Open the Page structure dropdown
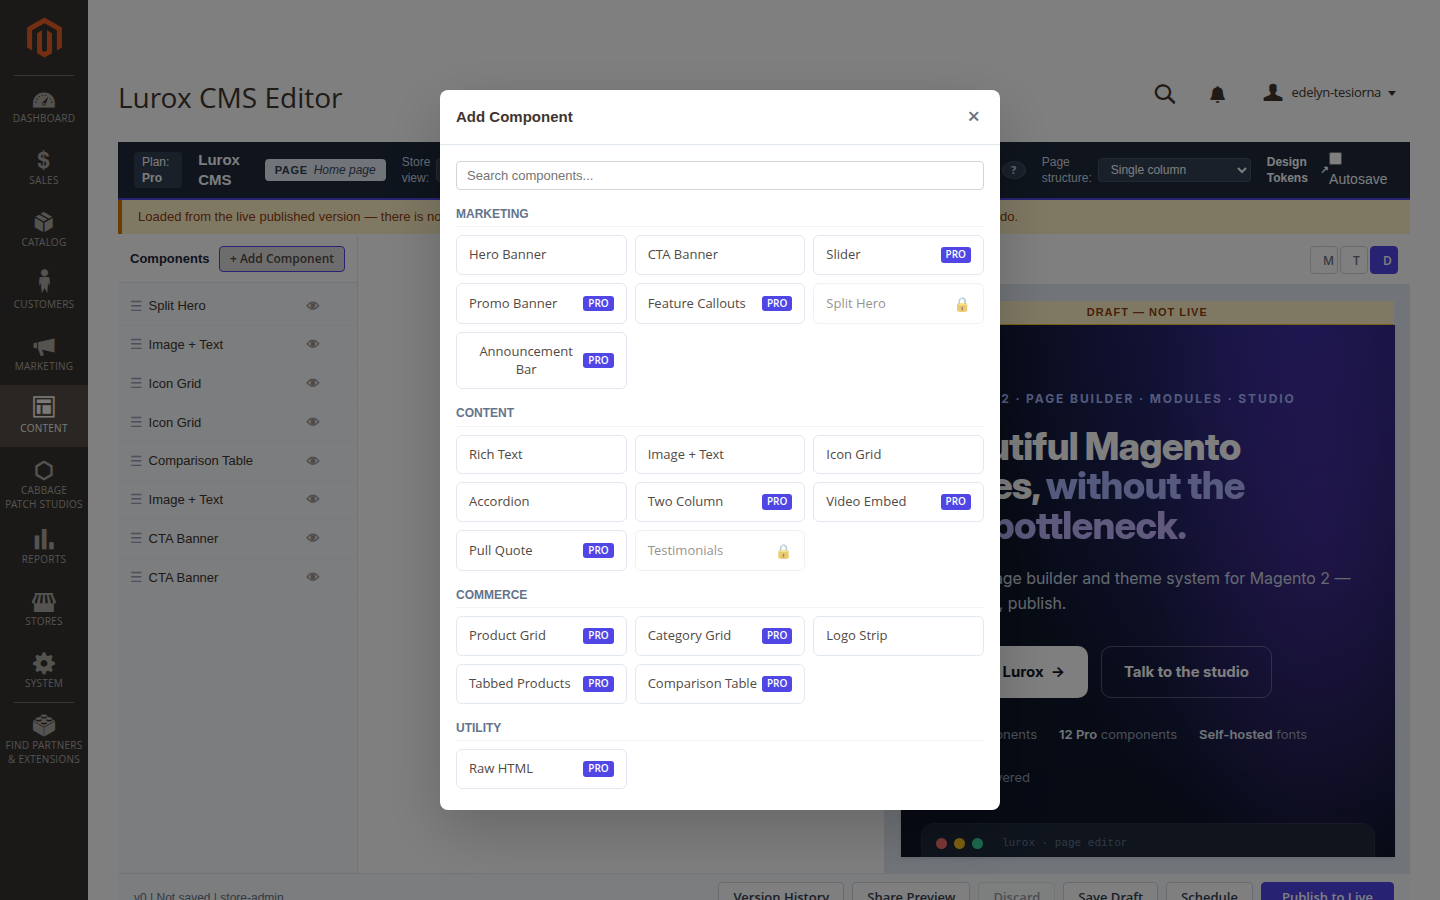The height and width of the screenshot is (900, 1440). click(x=1174, y=170)
